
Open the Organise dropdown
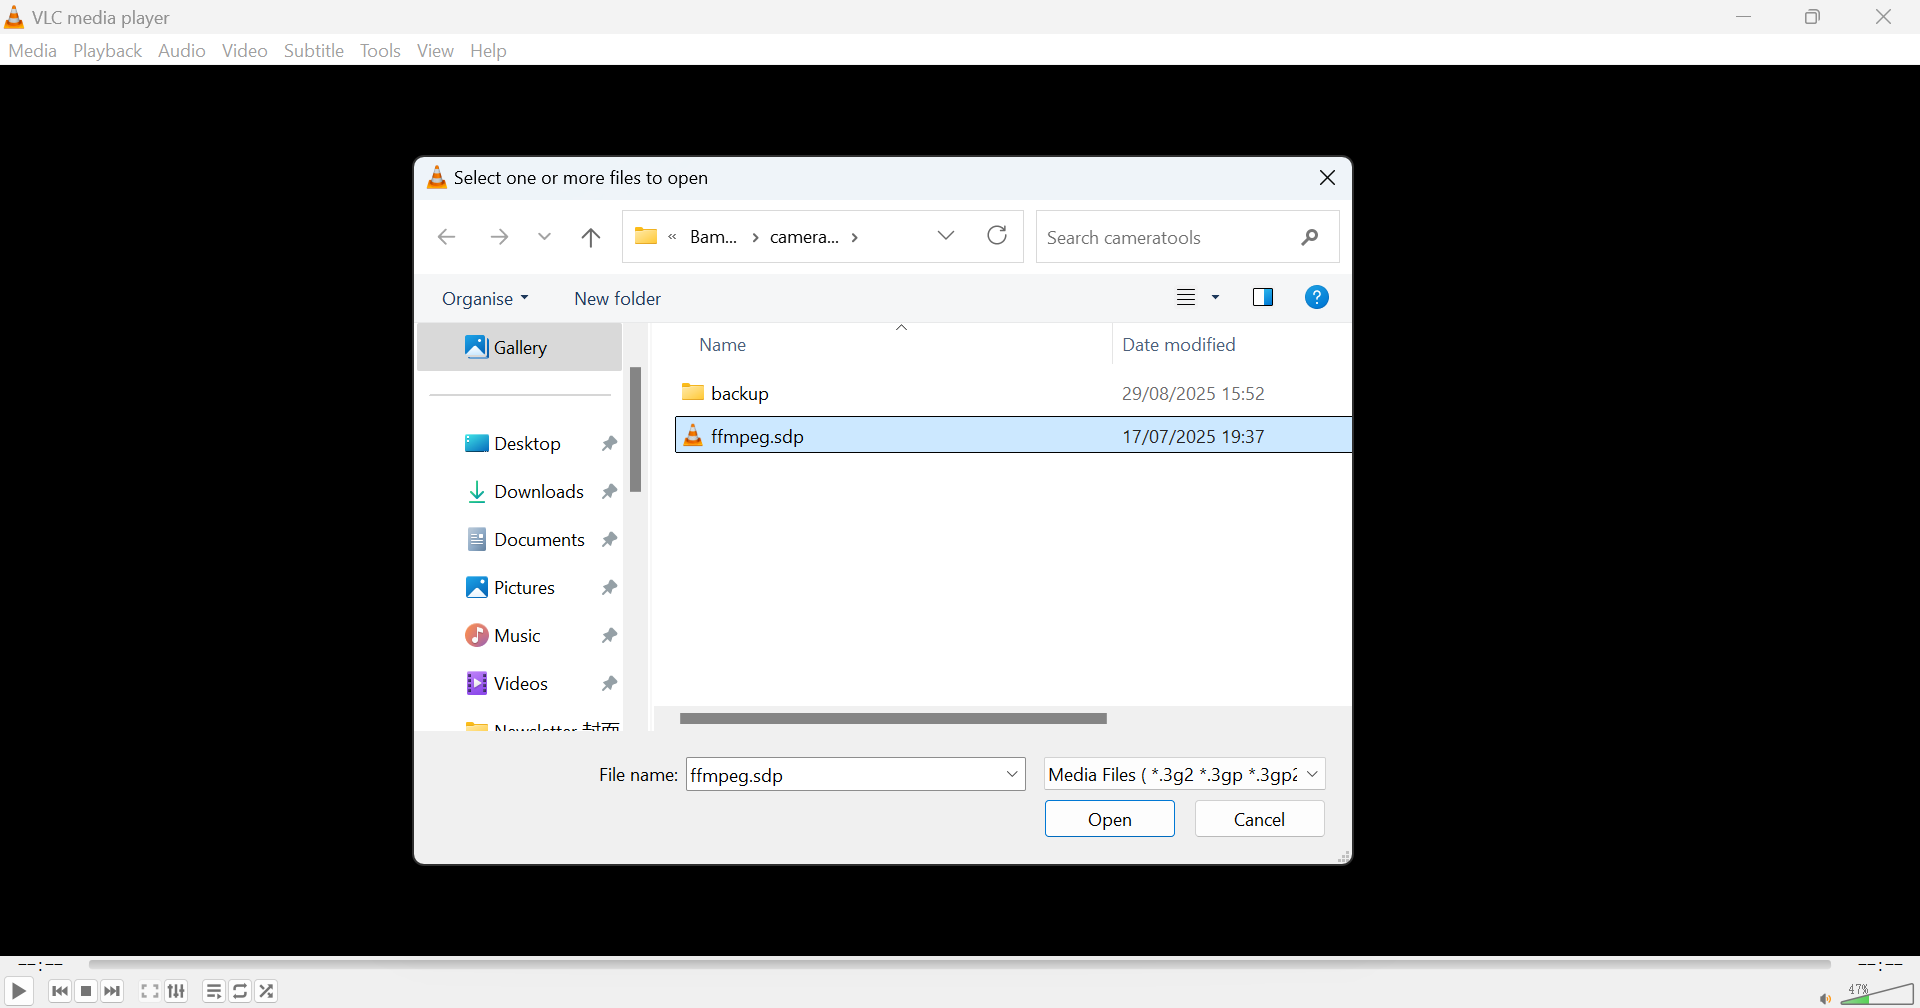tap(485, 298)
